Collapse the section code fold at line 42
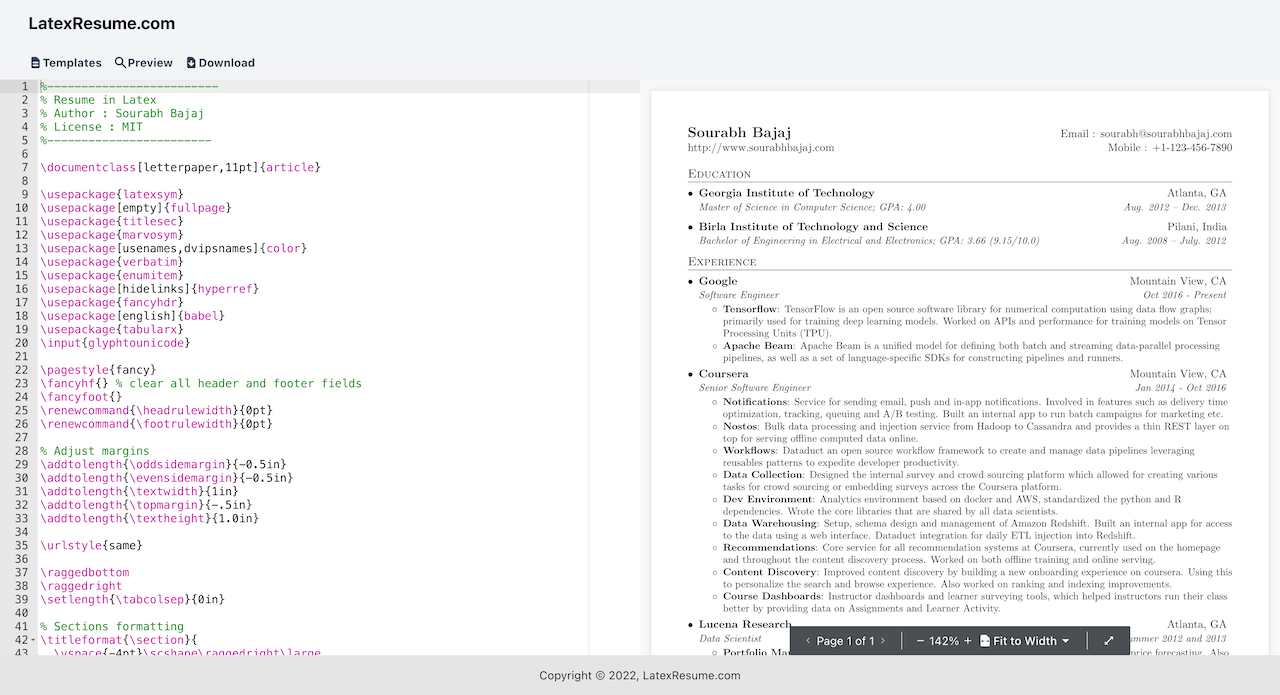This screenshot has height=695, width=1280. coord(31,639)
